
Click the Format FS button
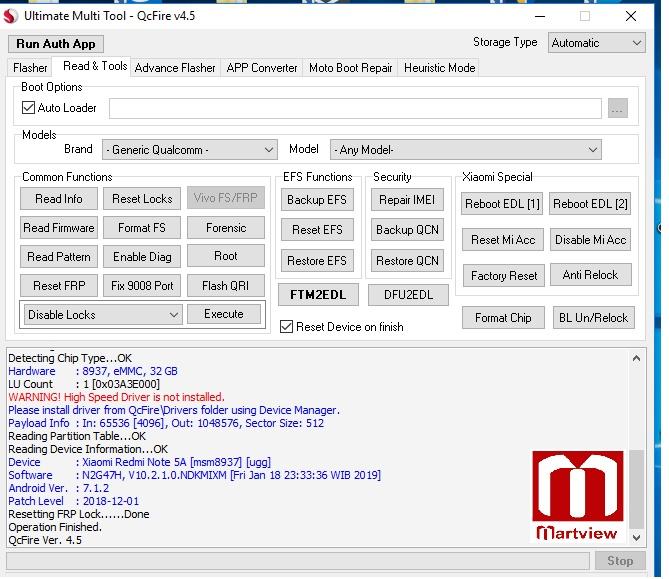142,228
